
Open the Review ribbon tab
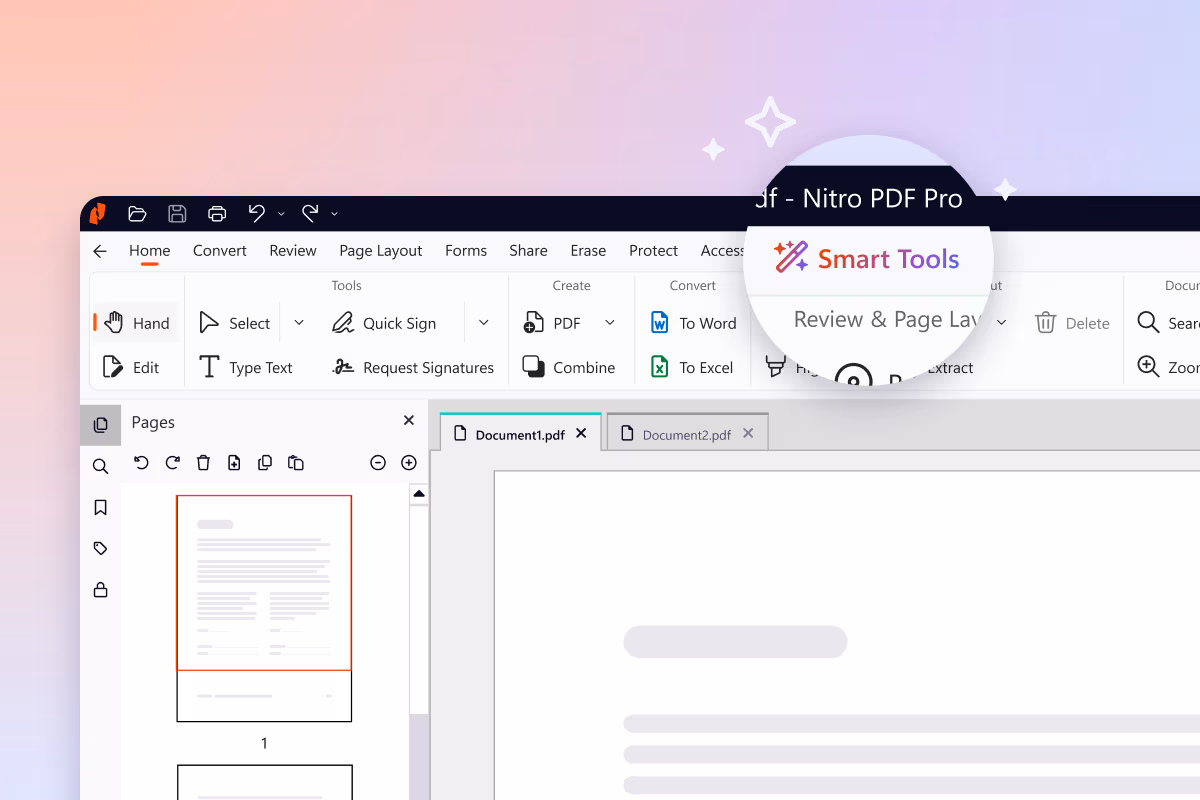click(x=293, y=251)
